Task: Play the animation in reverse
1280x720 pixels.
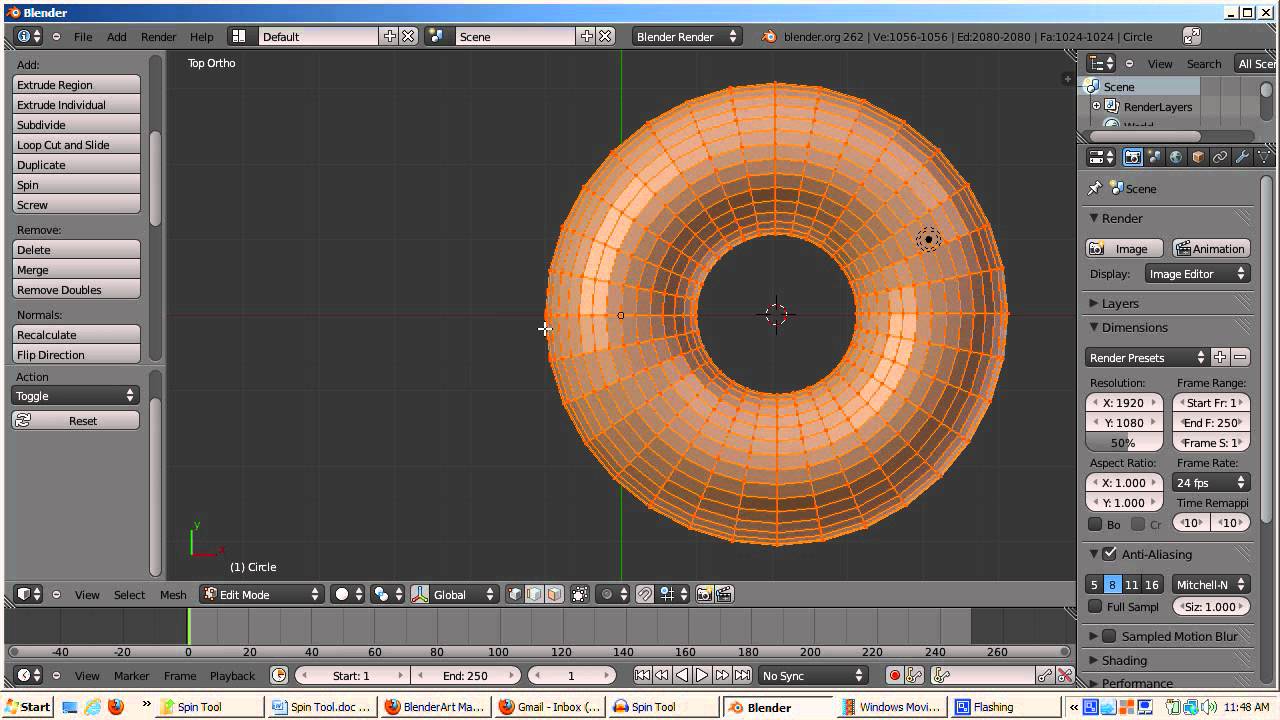Action: [682, 675]
